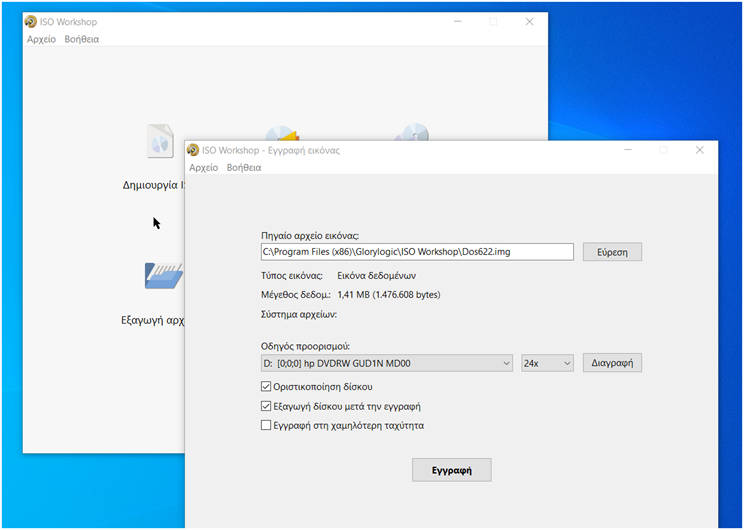Image resolution: width=744 pixels, height=530 pixels.
Task: Click the Δημιουργία label in main window
Action: (153, 185)
